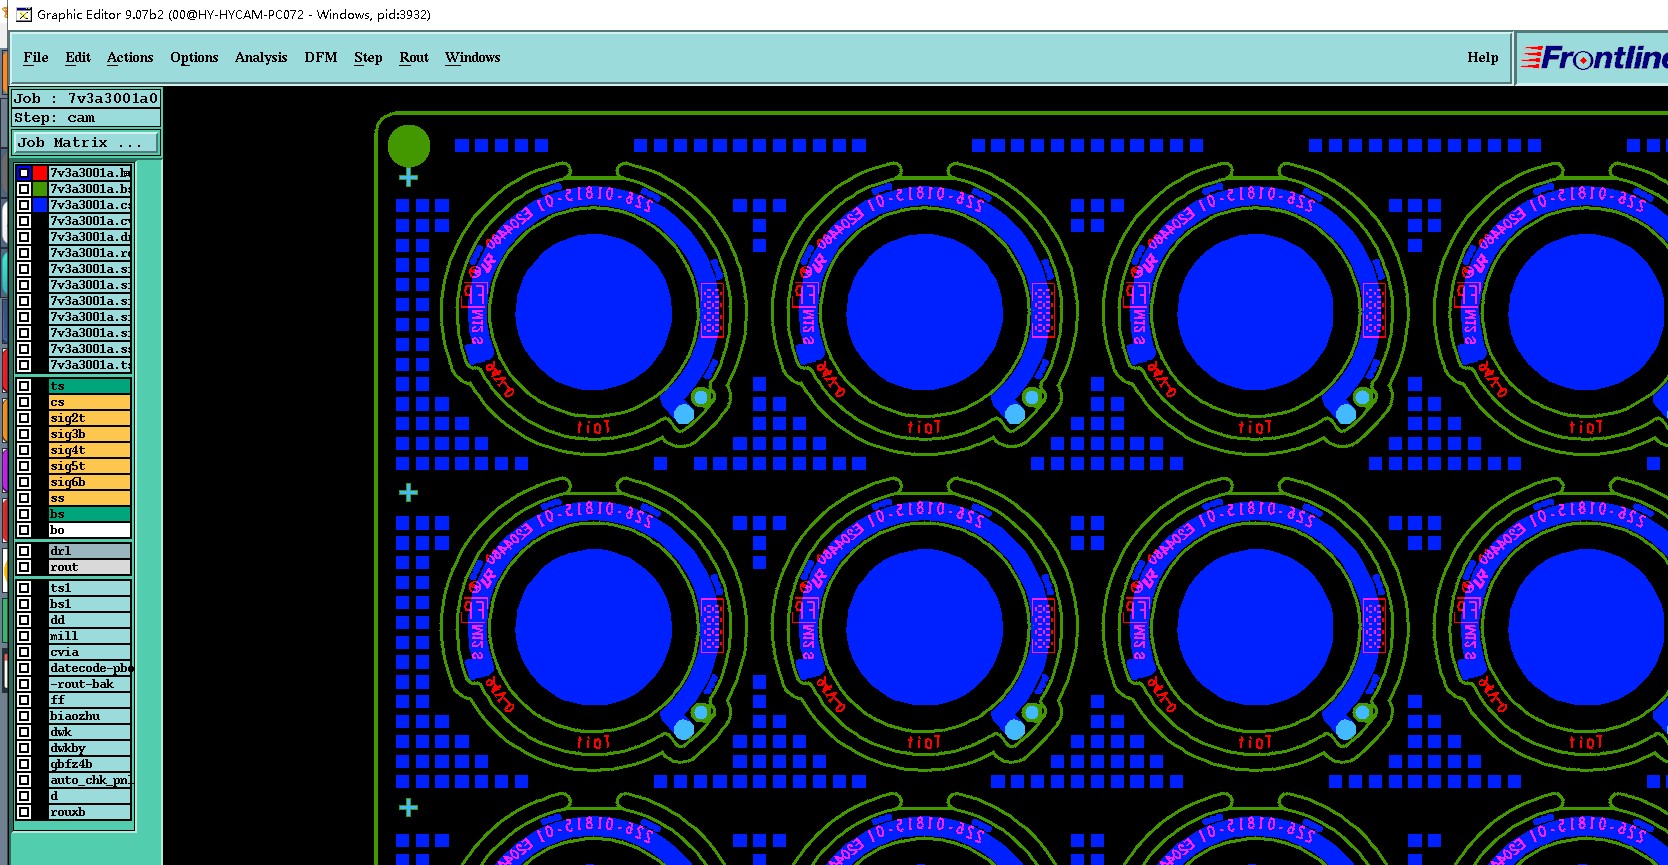Select the auto_chk_pnl layer name
The height and width of the screenshot is (865, 1668).
pyautogui.click(x=90, y=780)
